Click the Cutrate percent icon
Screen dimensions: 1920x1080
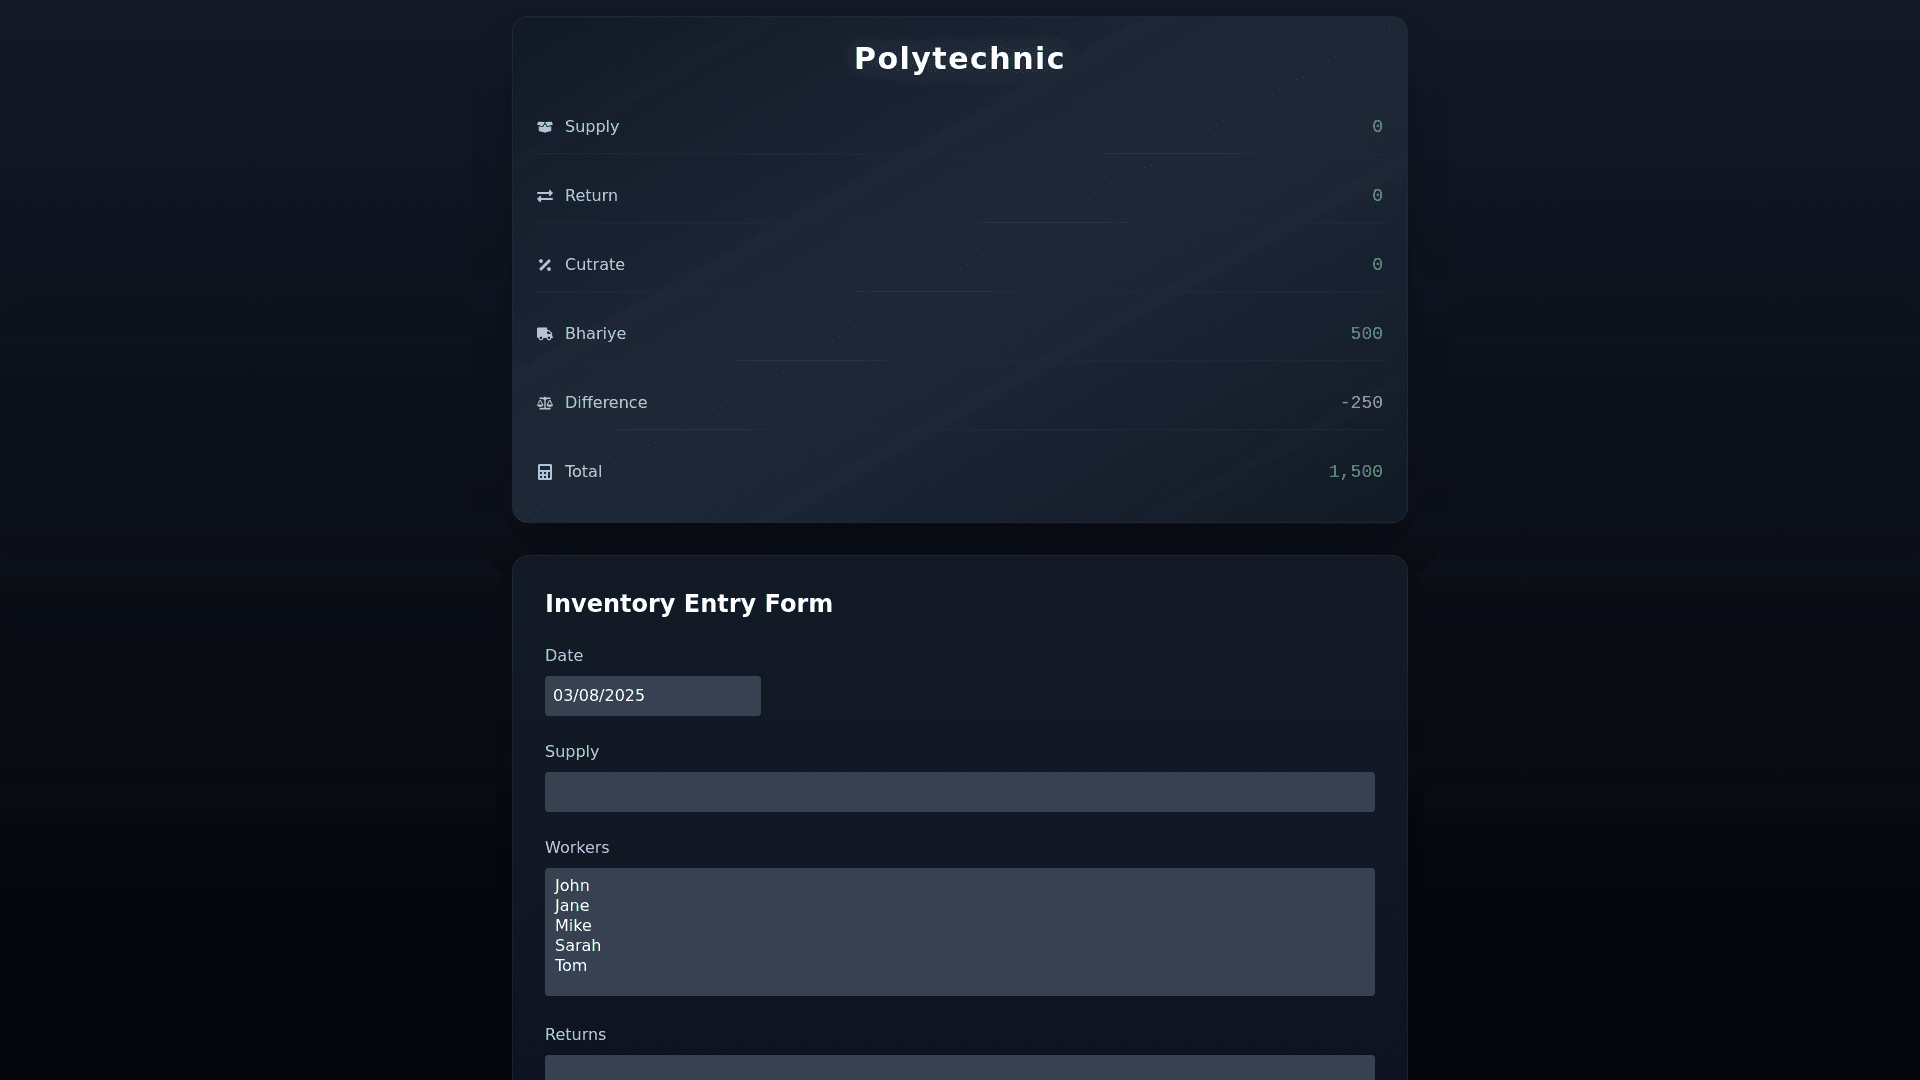(x=545, y=265)
